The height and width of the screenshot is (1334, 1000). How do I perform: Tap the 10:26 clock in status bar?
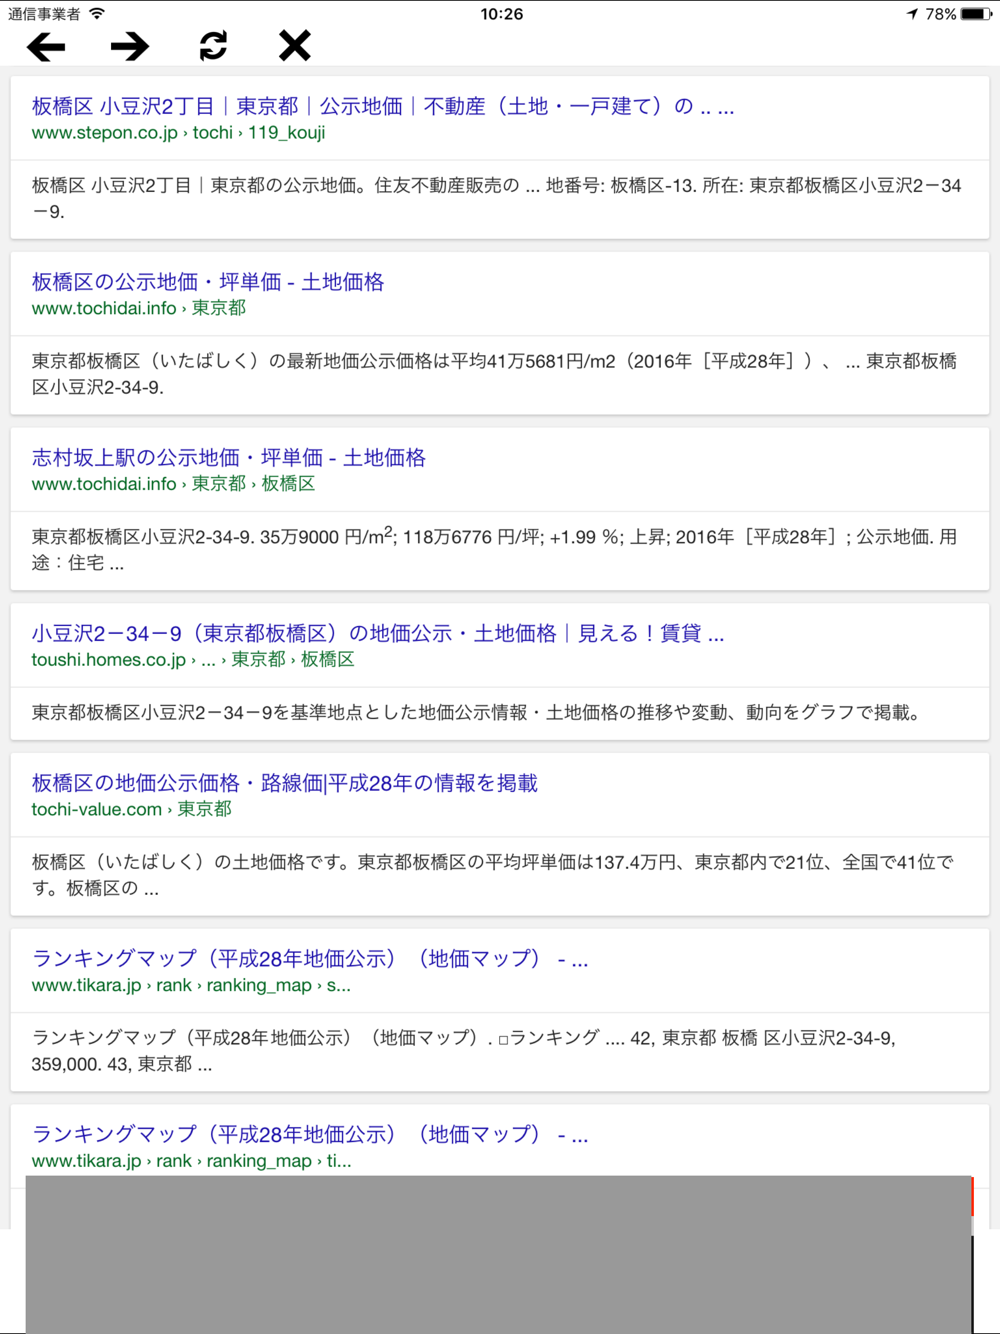pyautogui.click(x=501, y=14)
